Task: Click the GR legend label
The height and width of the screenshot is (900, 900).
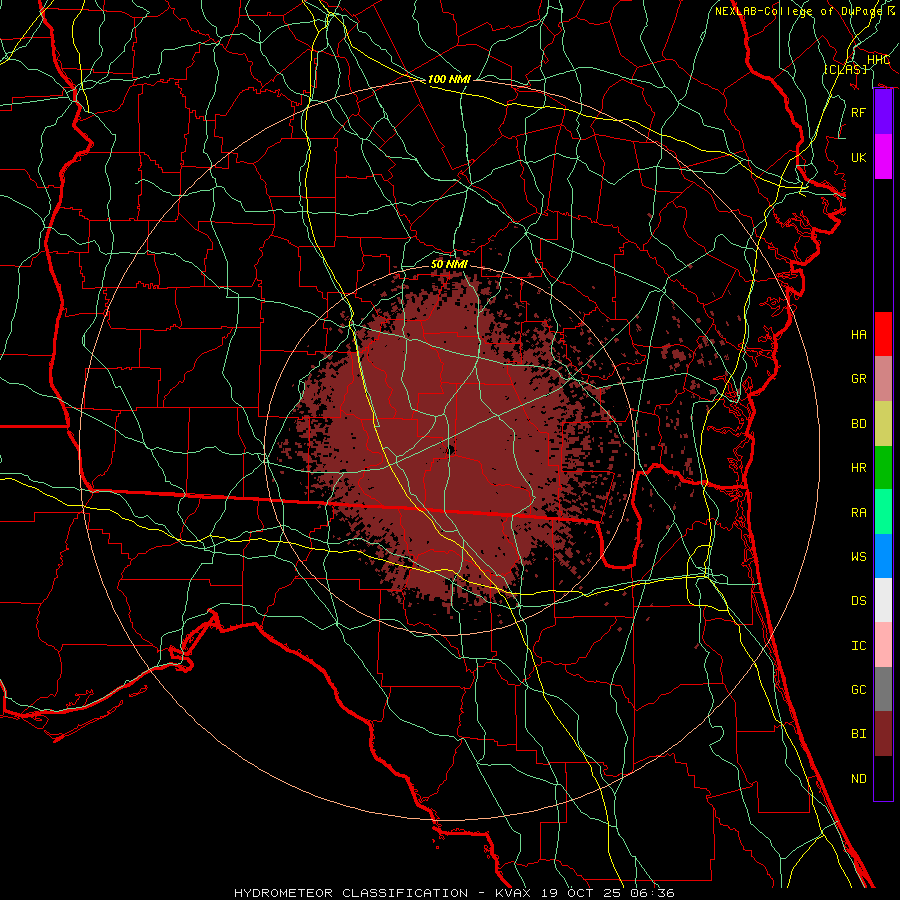Action: click(859, 379)
